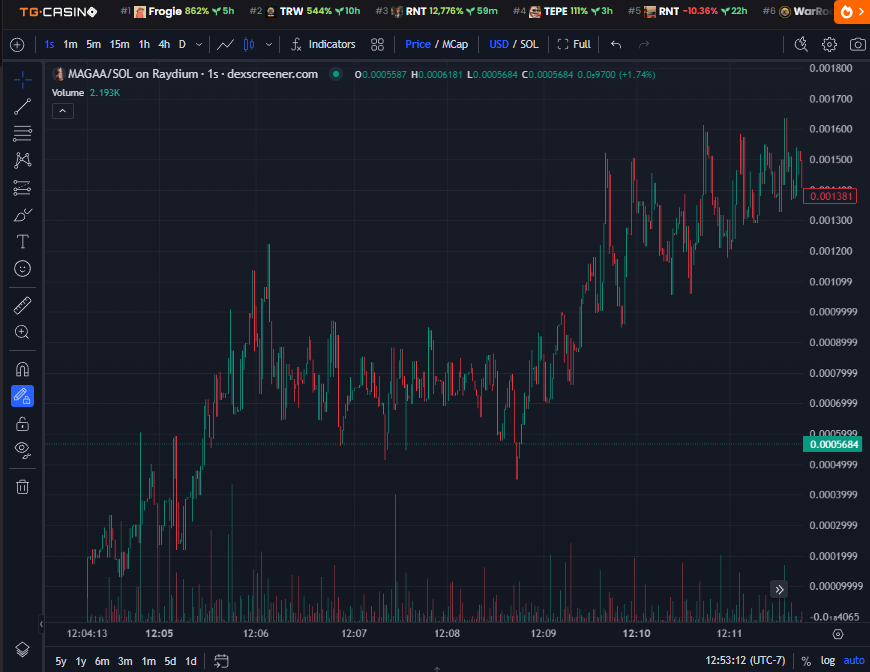Expand the candle style dropdown arrow
Image resolution: width=870 pixels, height=672 pixels.
click(268, 44)
